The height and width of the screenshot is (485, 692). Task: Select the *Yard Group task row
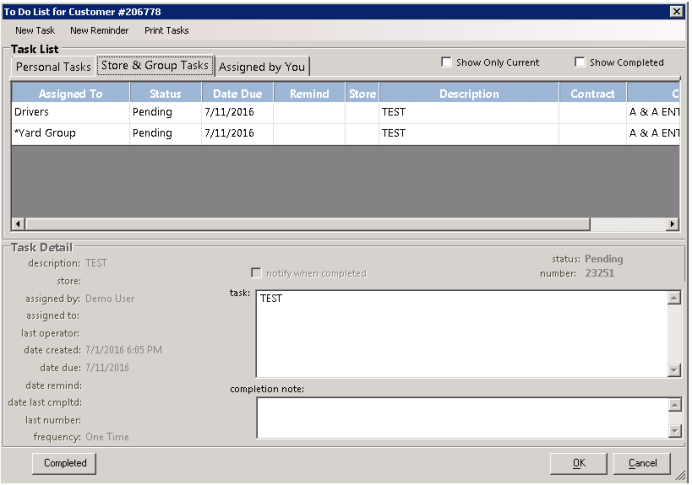click(70, 133)
